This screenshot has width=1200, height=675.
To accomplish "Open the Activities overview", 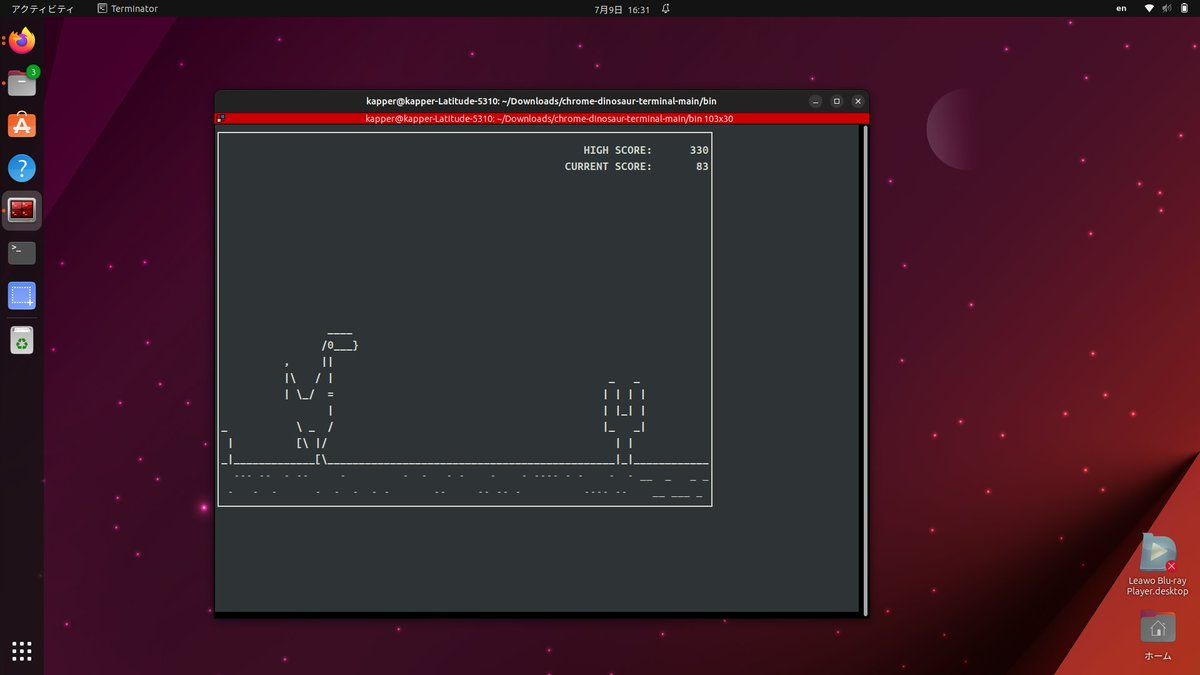I will (x=43, y=8).
